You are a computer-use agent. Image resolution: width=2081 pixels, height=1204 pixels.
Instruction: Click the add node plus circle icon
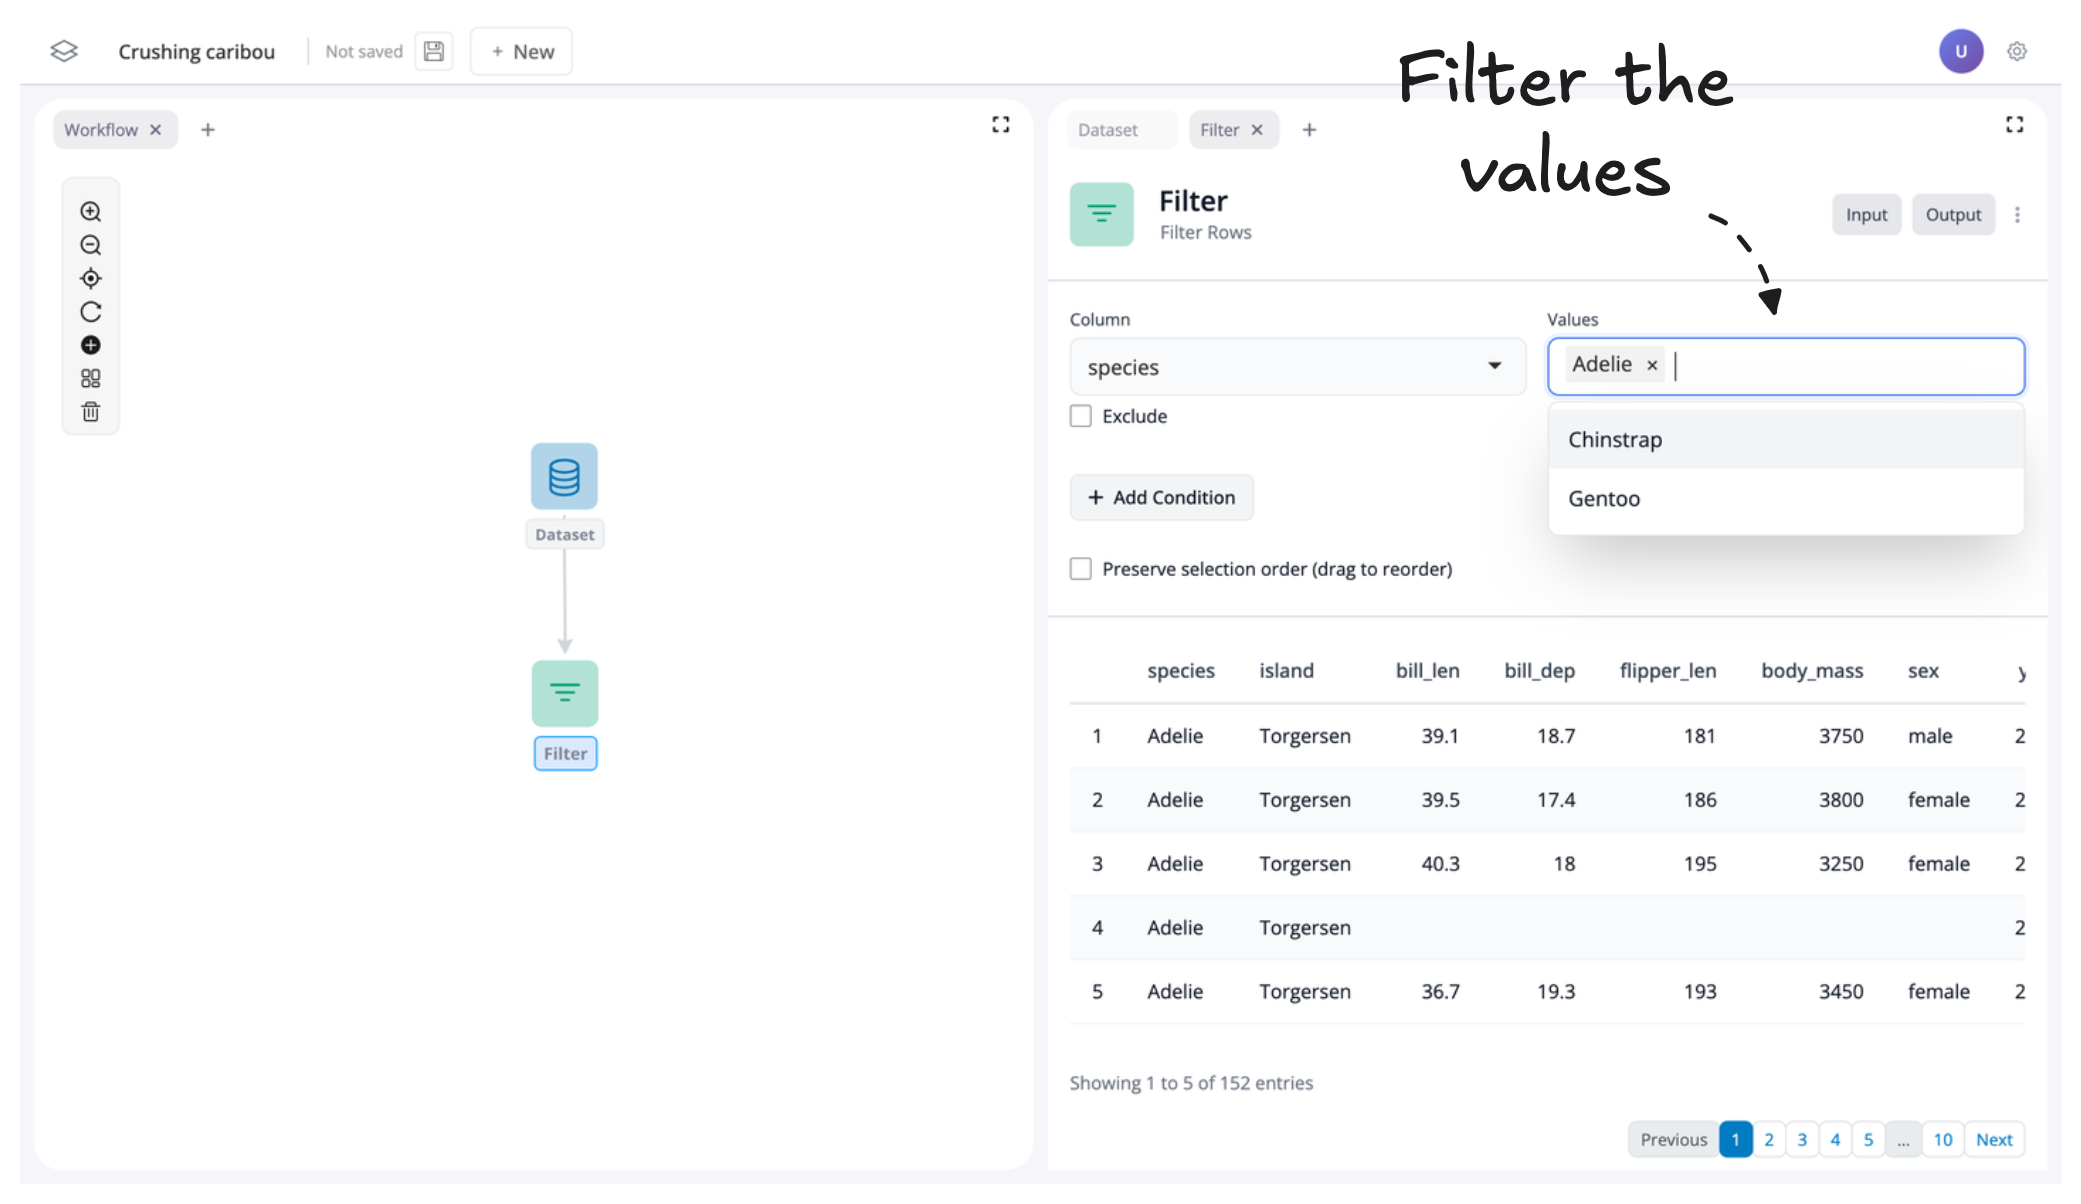click(x=91, y=345)
